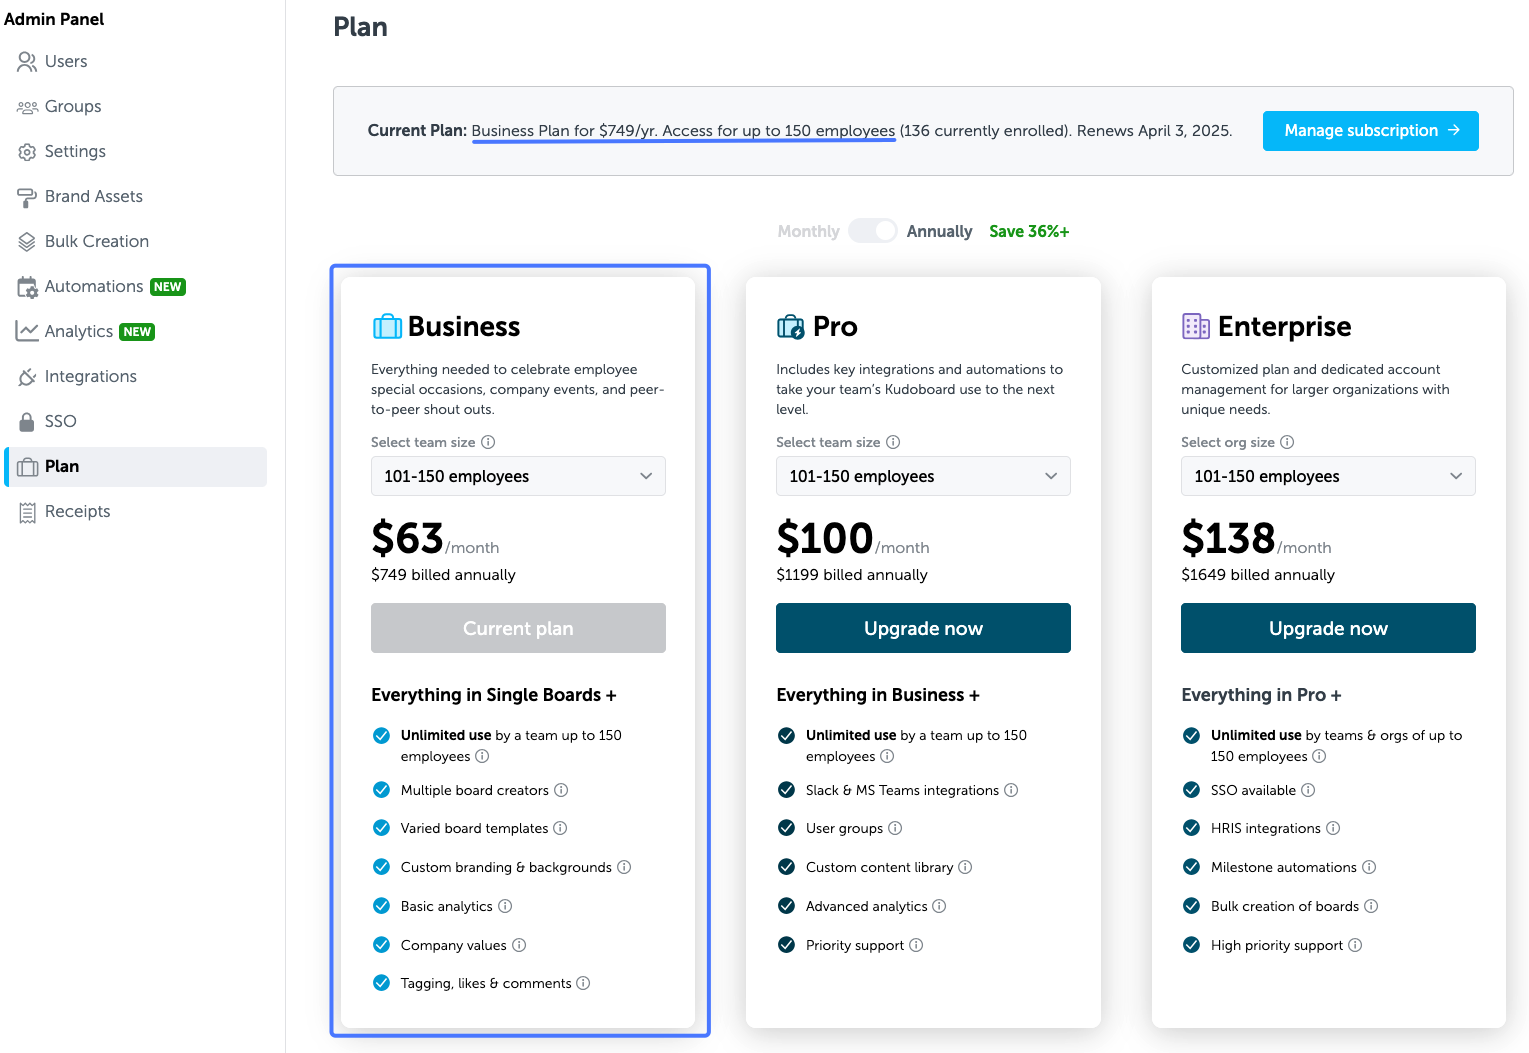1529x1053 pixels.
Task: Open Business team size dropdown
Action: 518,476
